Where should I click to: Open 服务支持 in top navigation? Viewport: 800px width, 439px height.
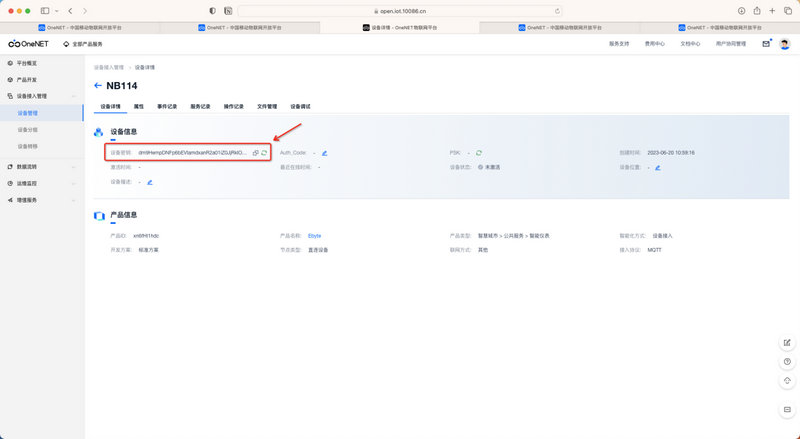tap(619, 44)
